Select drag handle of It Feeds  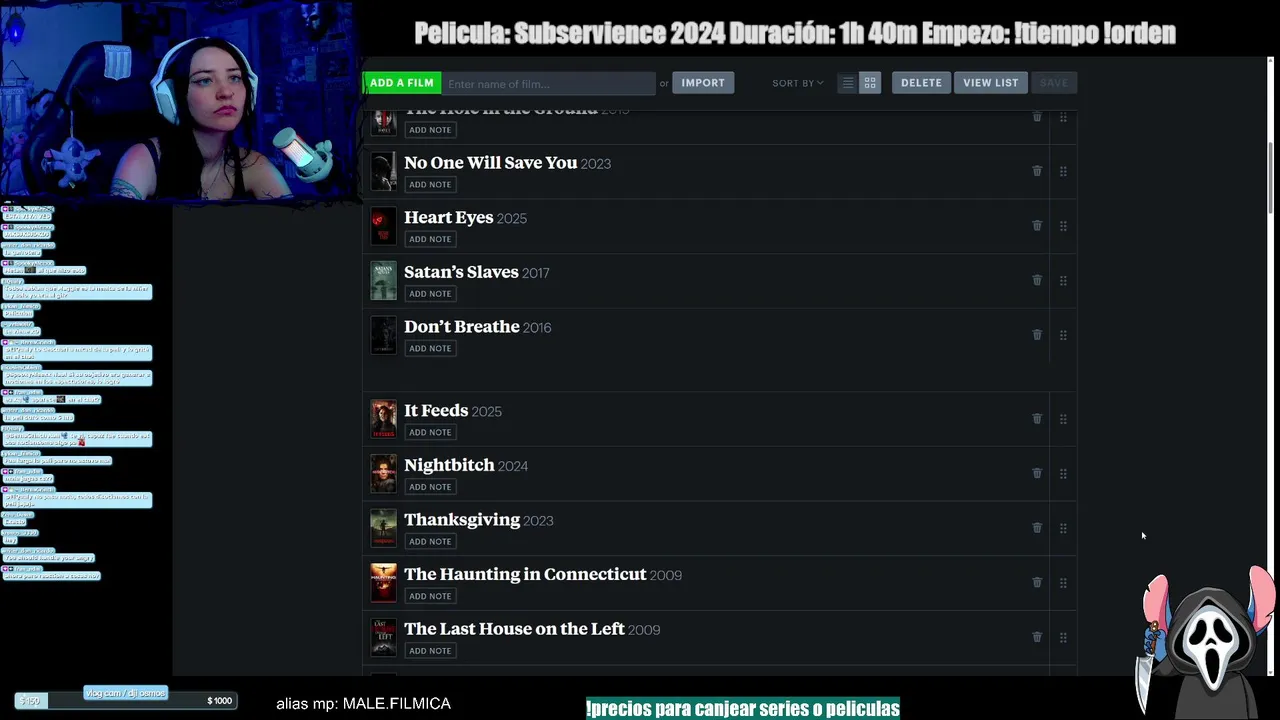(x=1063, y=419)
